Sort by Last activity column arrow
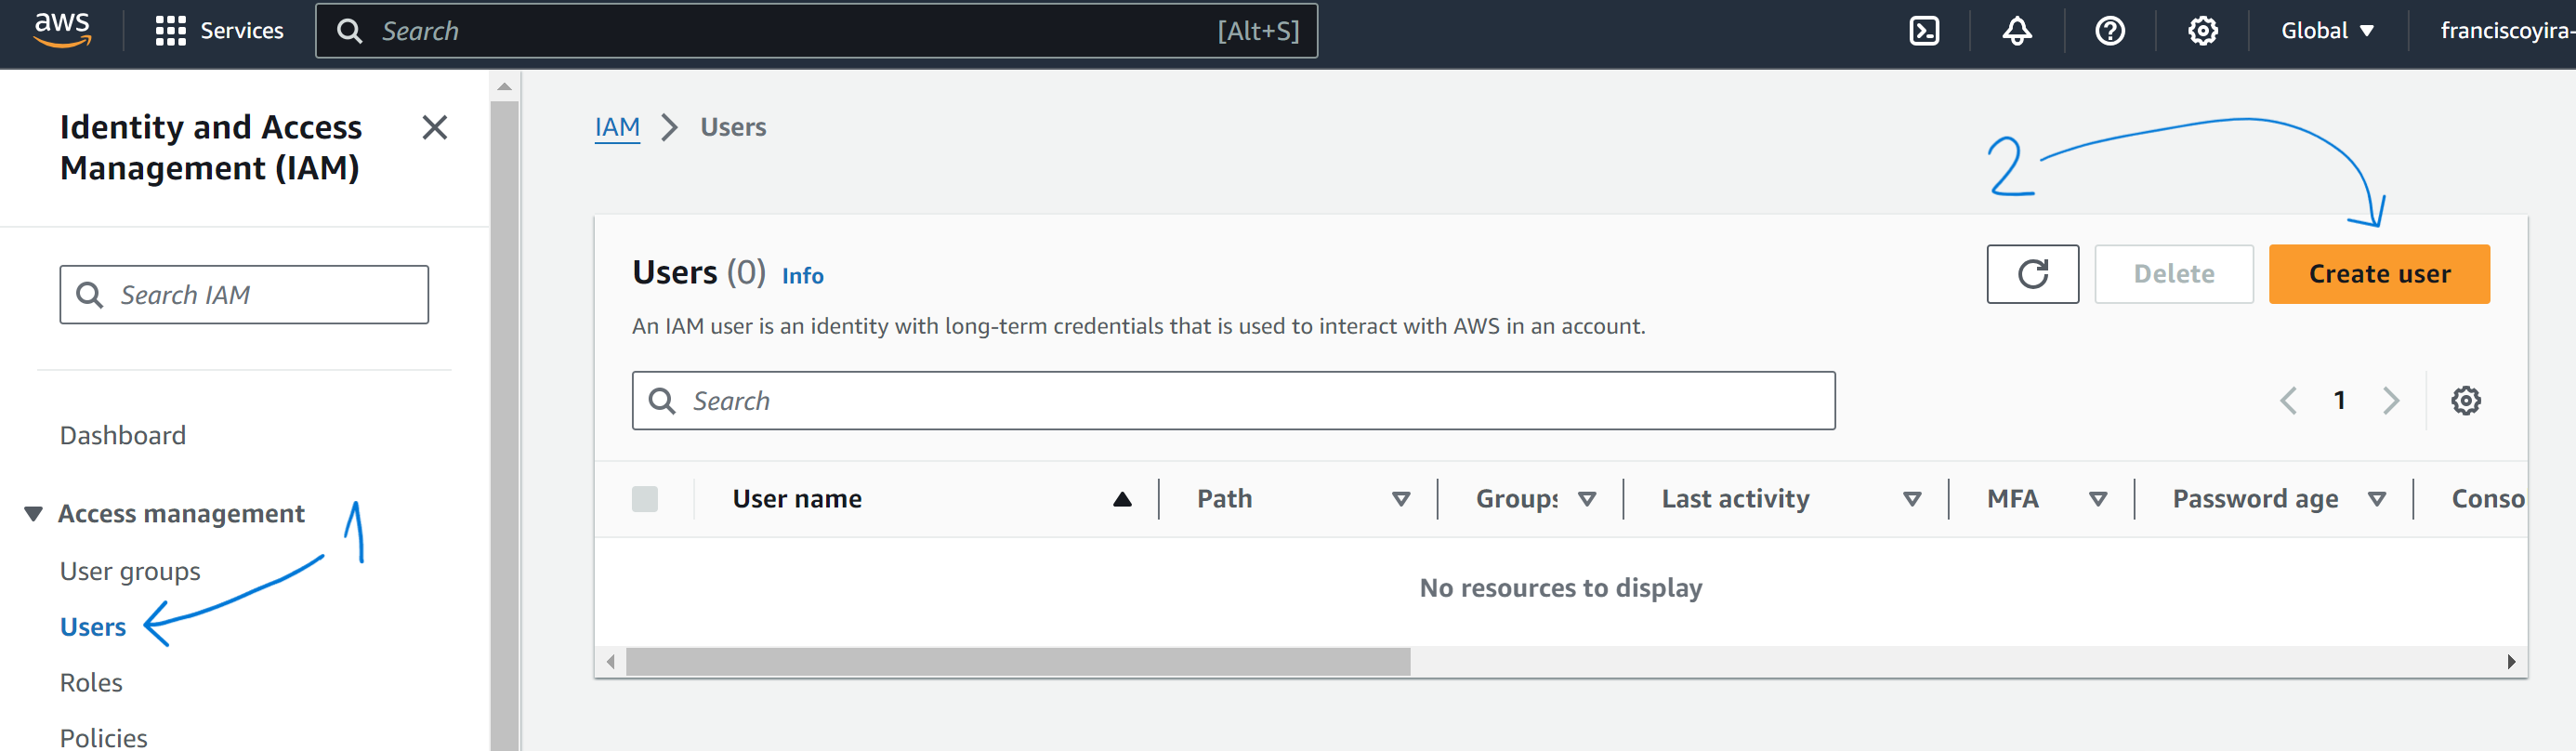The image size is (2576, 751). (x=1912, y=499)
